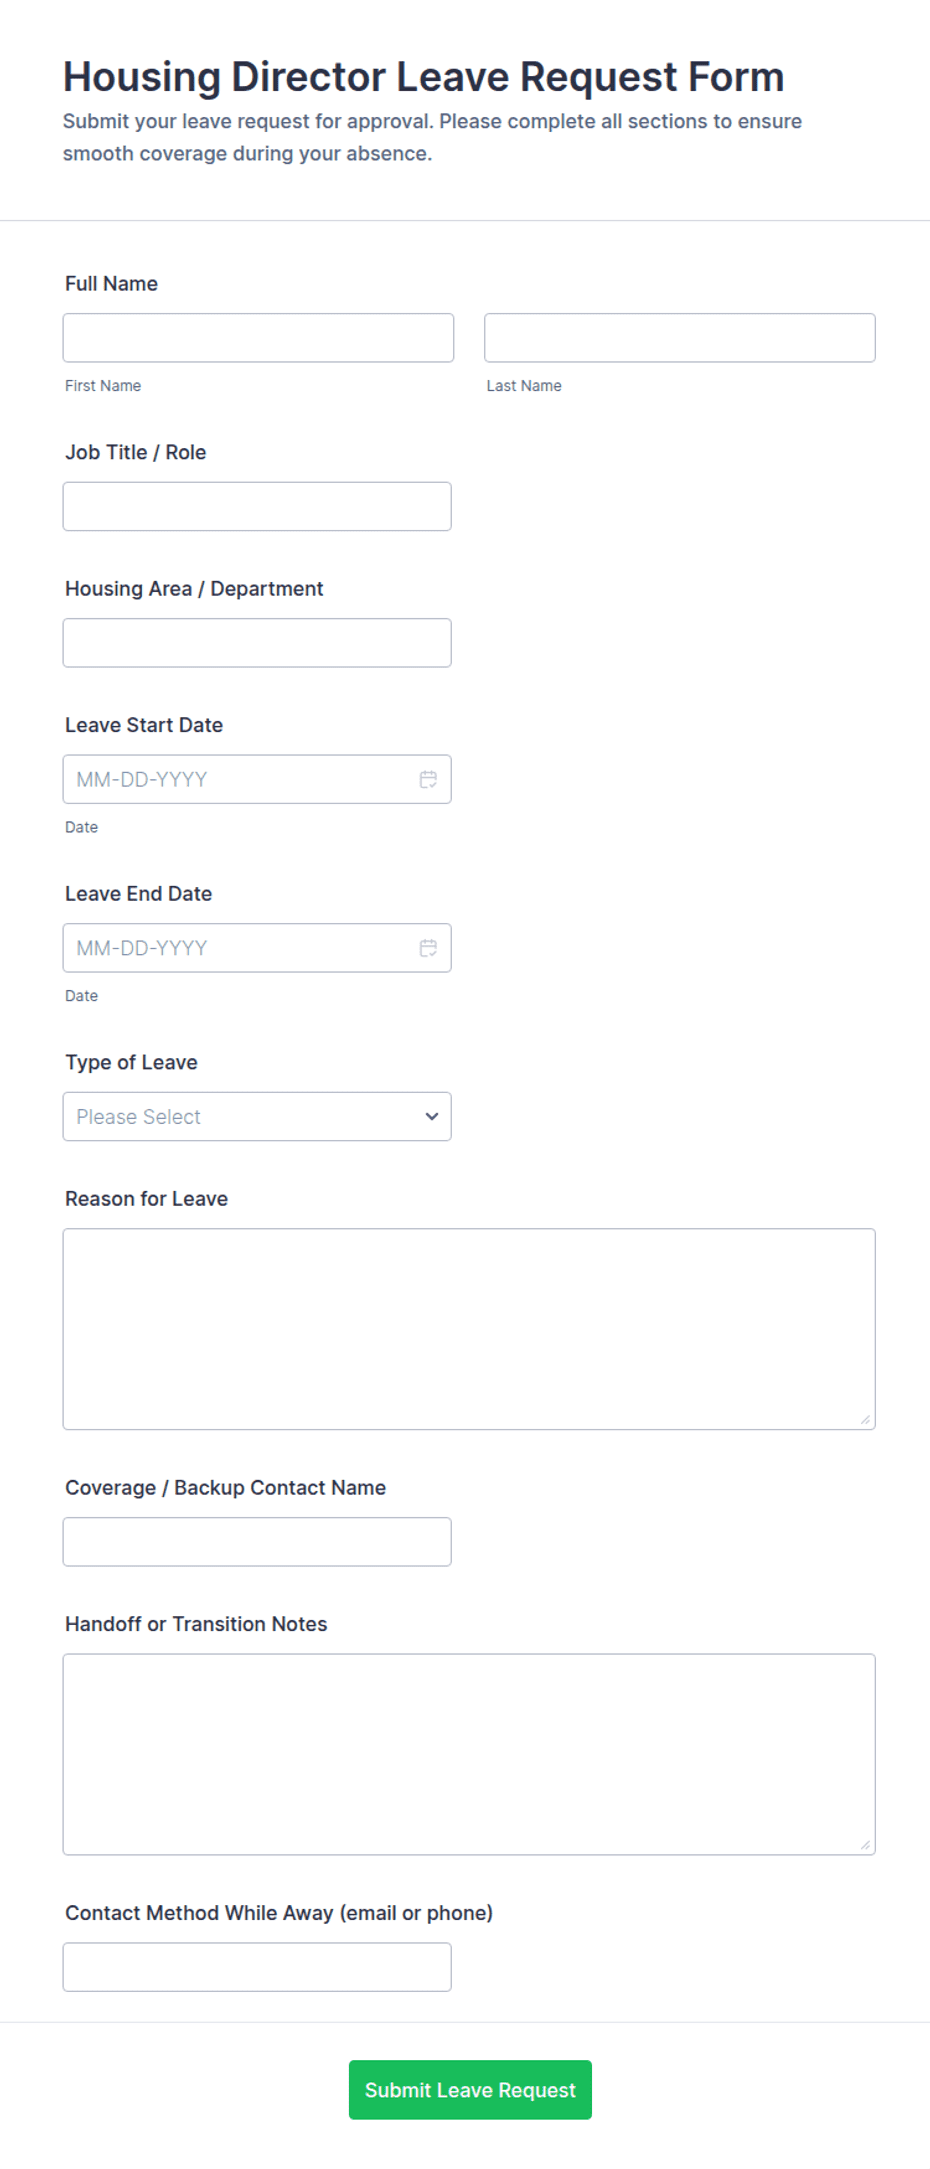This screenshot has width=930, height=2169.
Task: Open the Please Select dropdown
Action: pos(257,1116)
